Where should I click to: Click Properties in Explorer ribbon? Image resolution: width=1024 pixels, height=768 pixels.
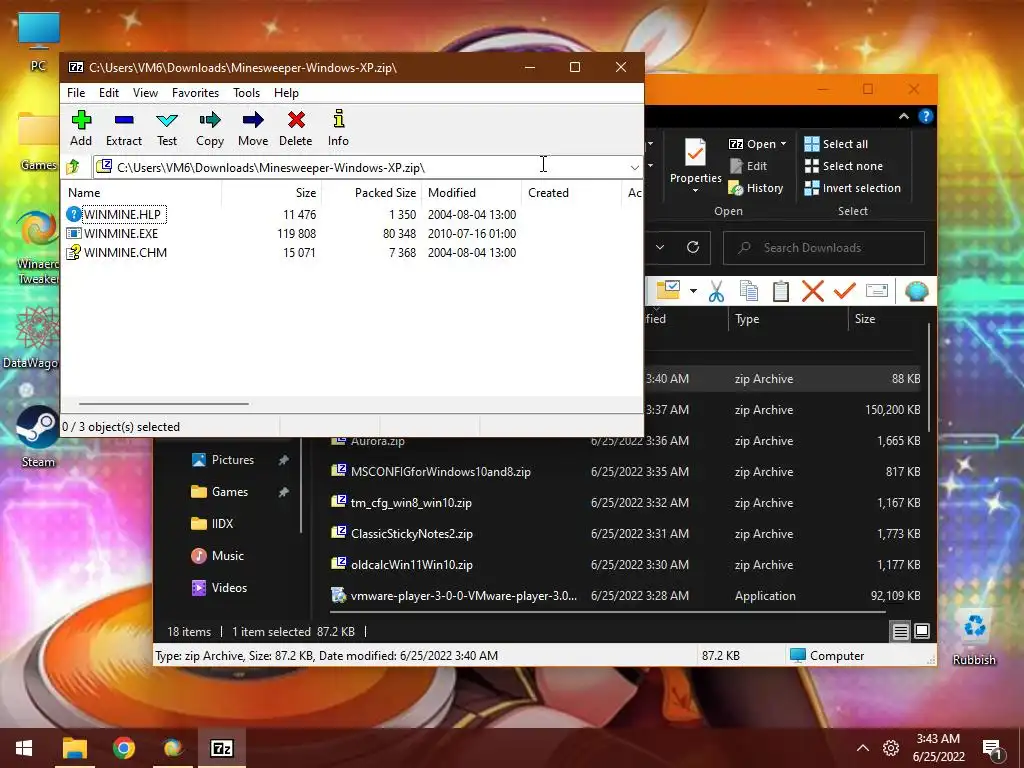696,165
